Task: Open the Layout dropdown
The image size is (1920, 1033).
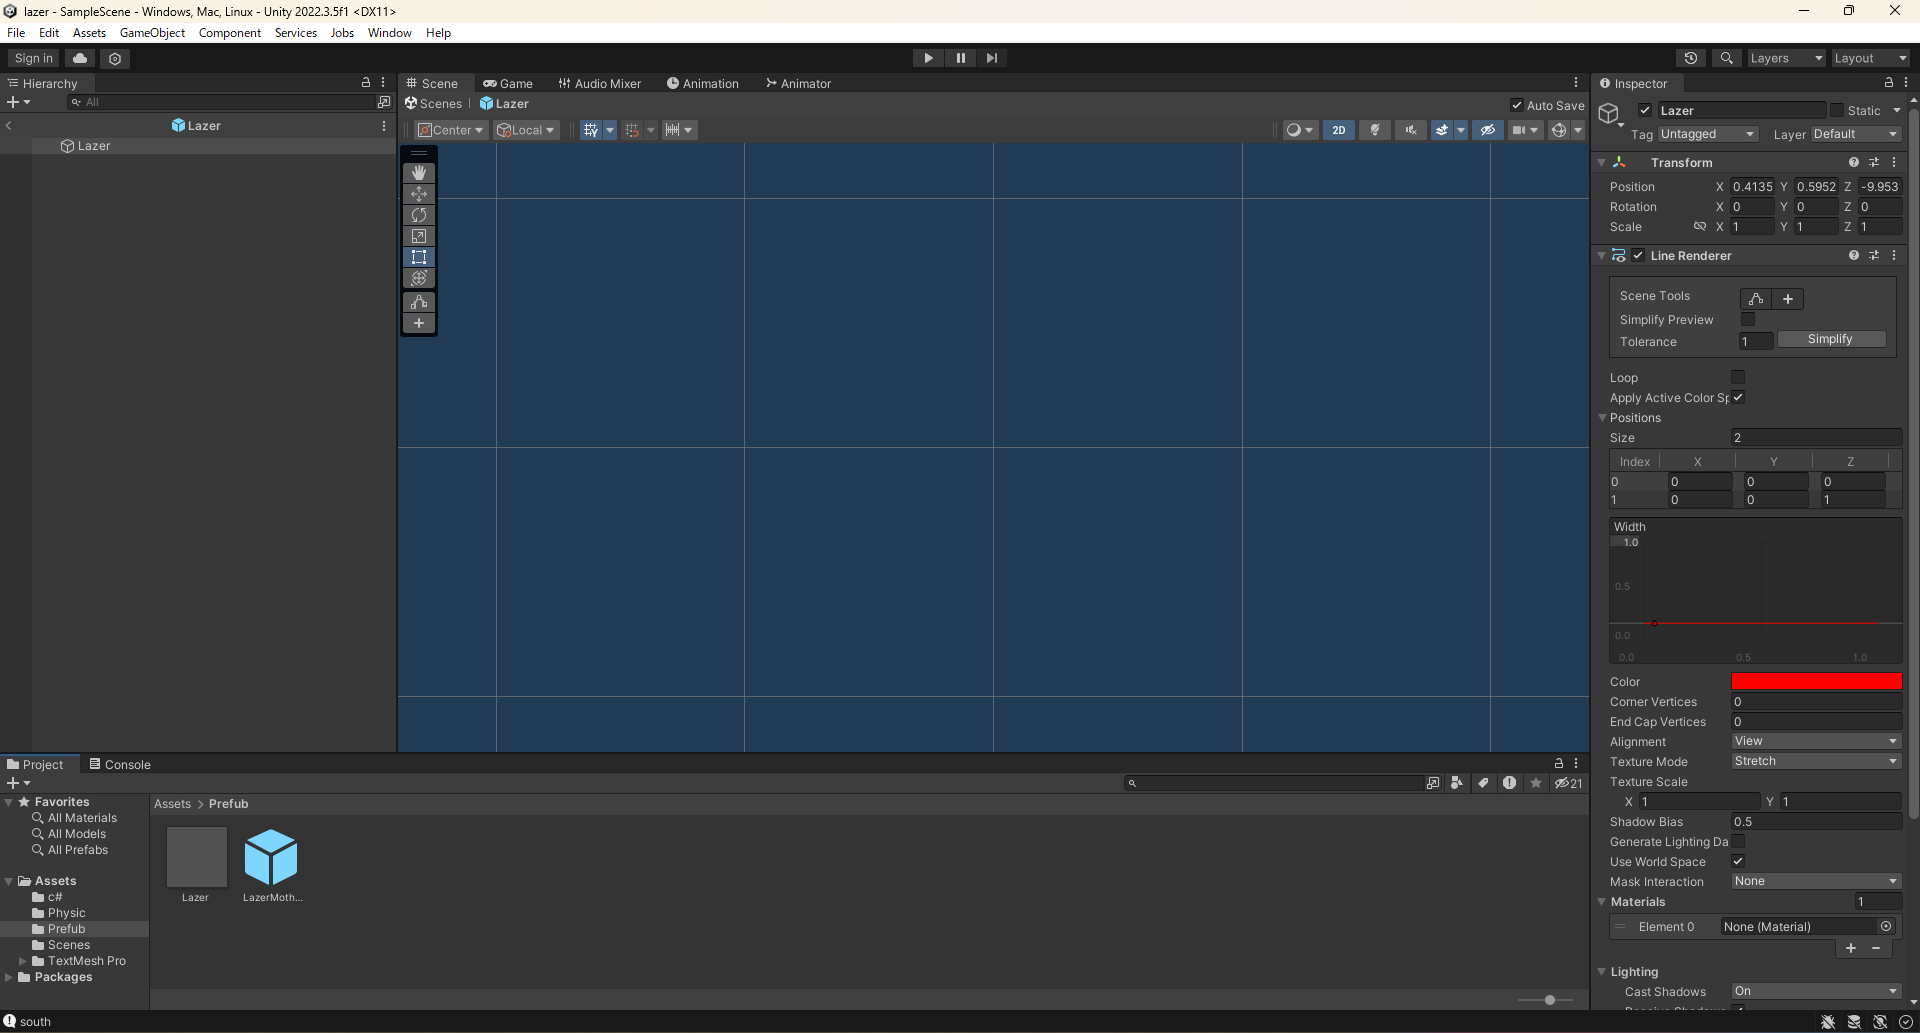Action: point(1869,57)
